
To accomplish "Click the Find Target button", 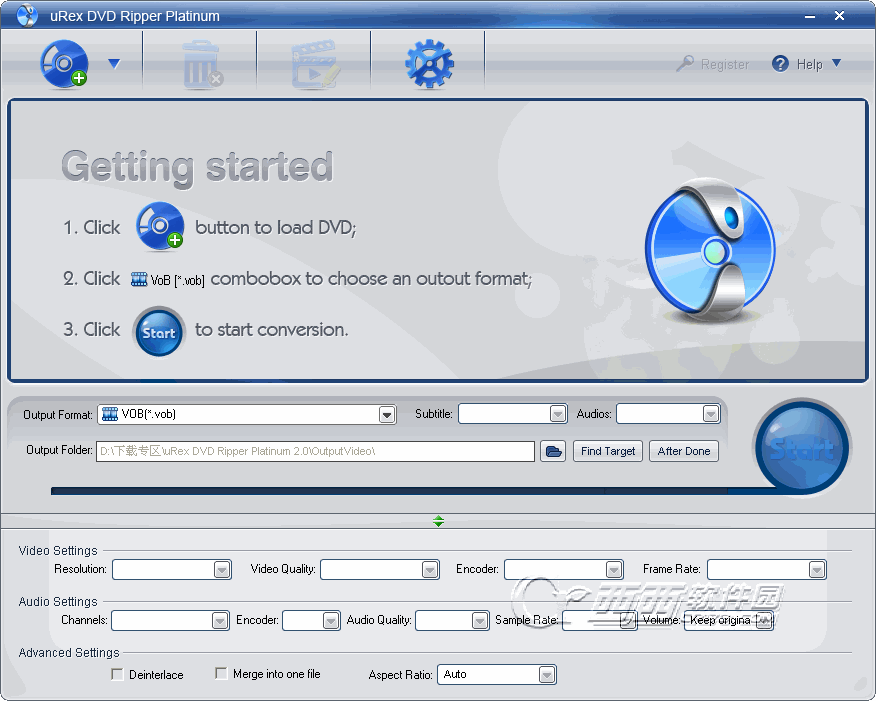I will [x=608, y=451].
